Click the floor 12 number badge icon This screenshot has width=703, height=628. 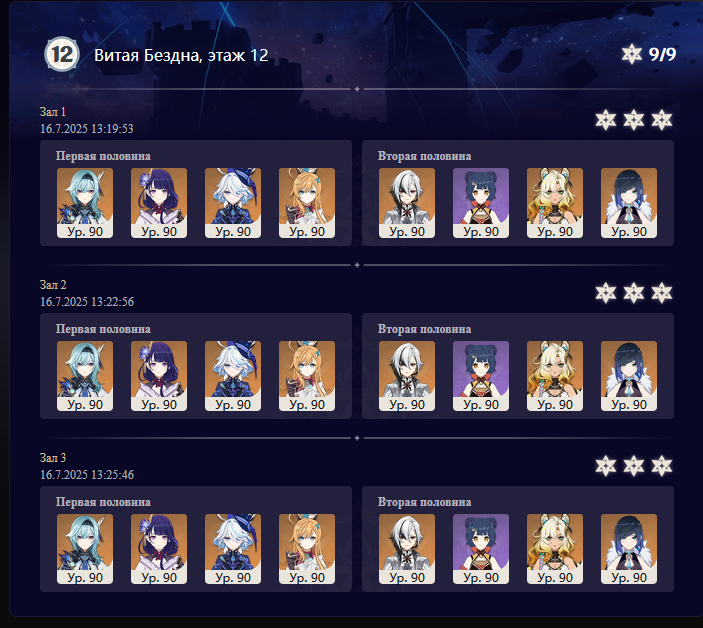[x=62, y=54]
